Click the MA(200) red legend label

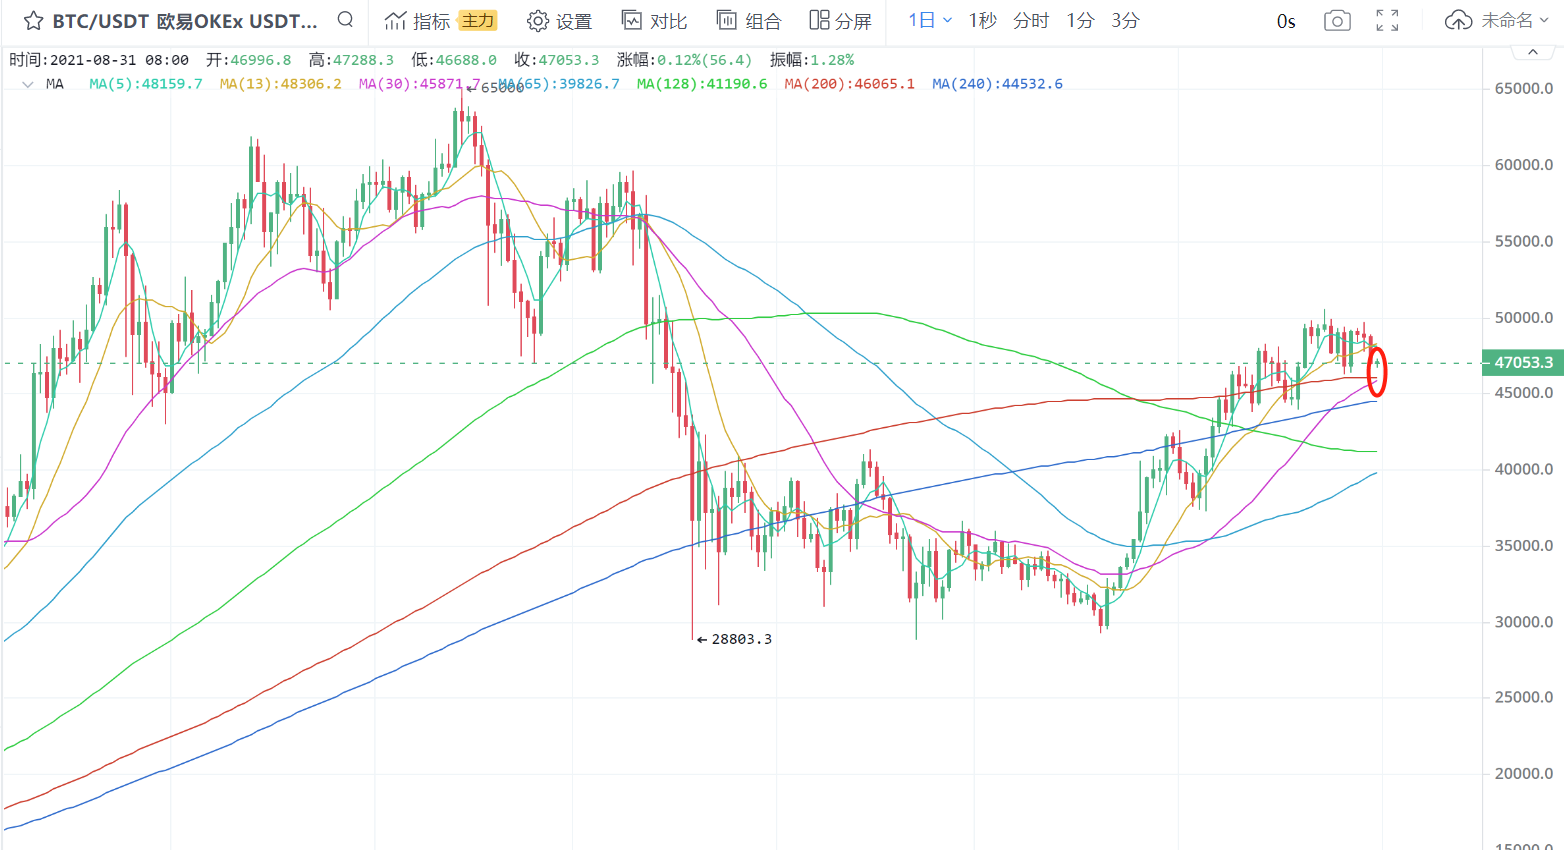pyautogui.click(x=849, y=84)
